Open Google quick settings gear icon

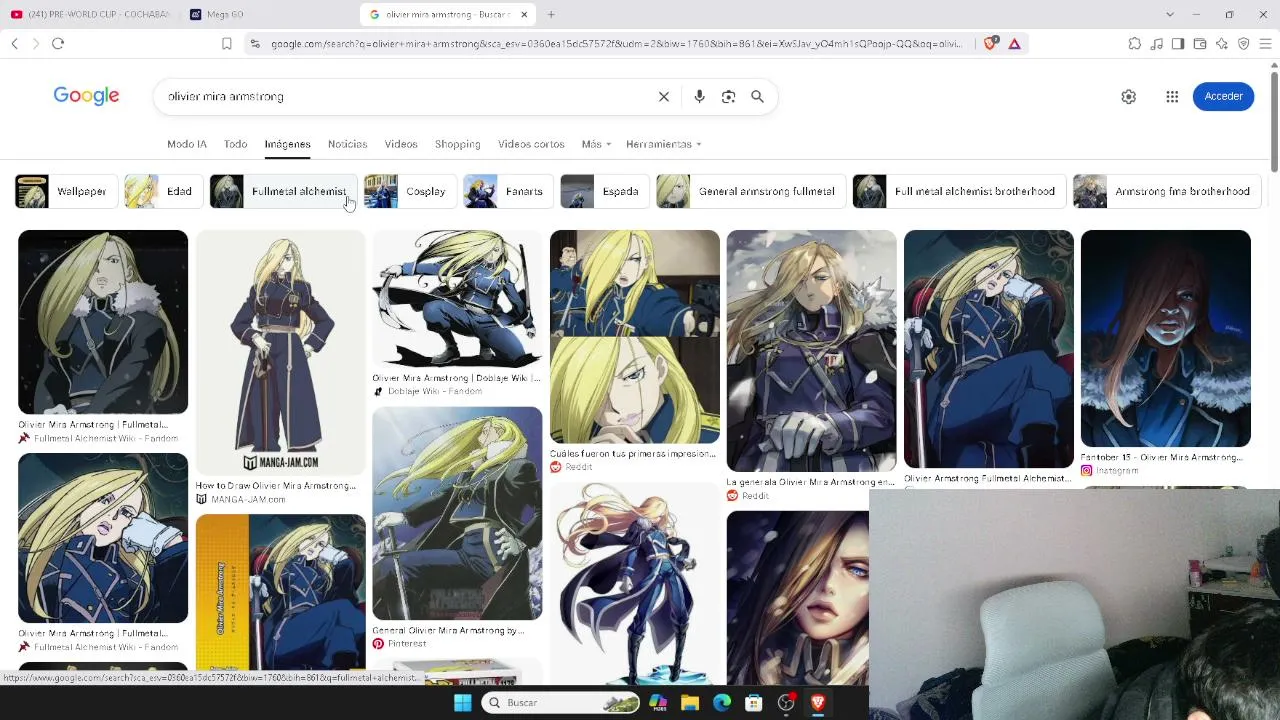point(1128,97)
